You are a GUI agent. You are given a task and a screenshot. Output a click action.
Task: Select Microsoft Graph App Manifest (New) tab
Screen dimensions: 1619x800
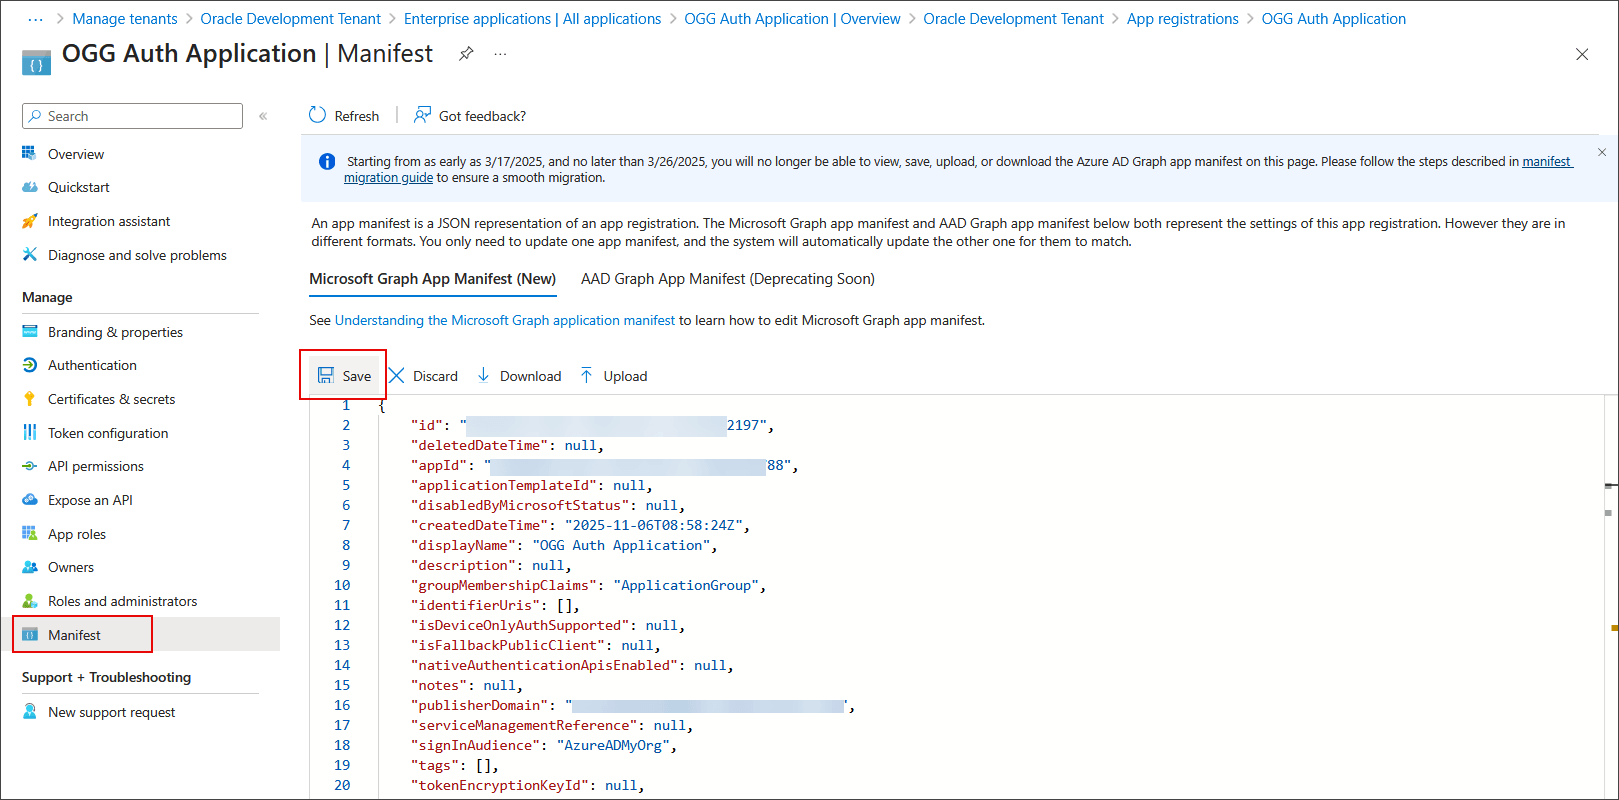click(x=432, y=279)
